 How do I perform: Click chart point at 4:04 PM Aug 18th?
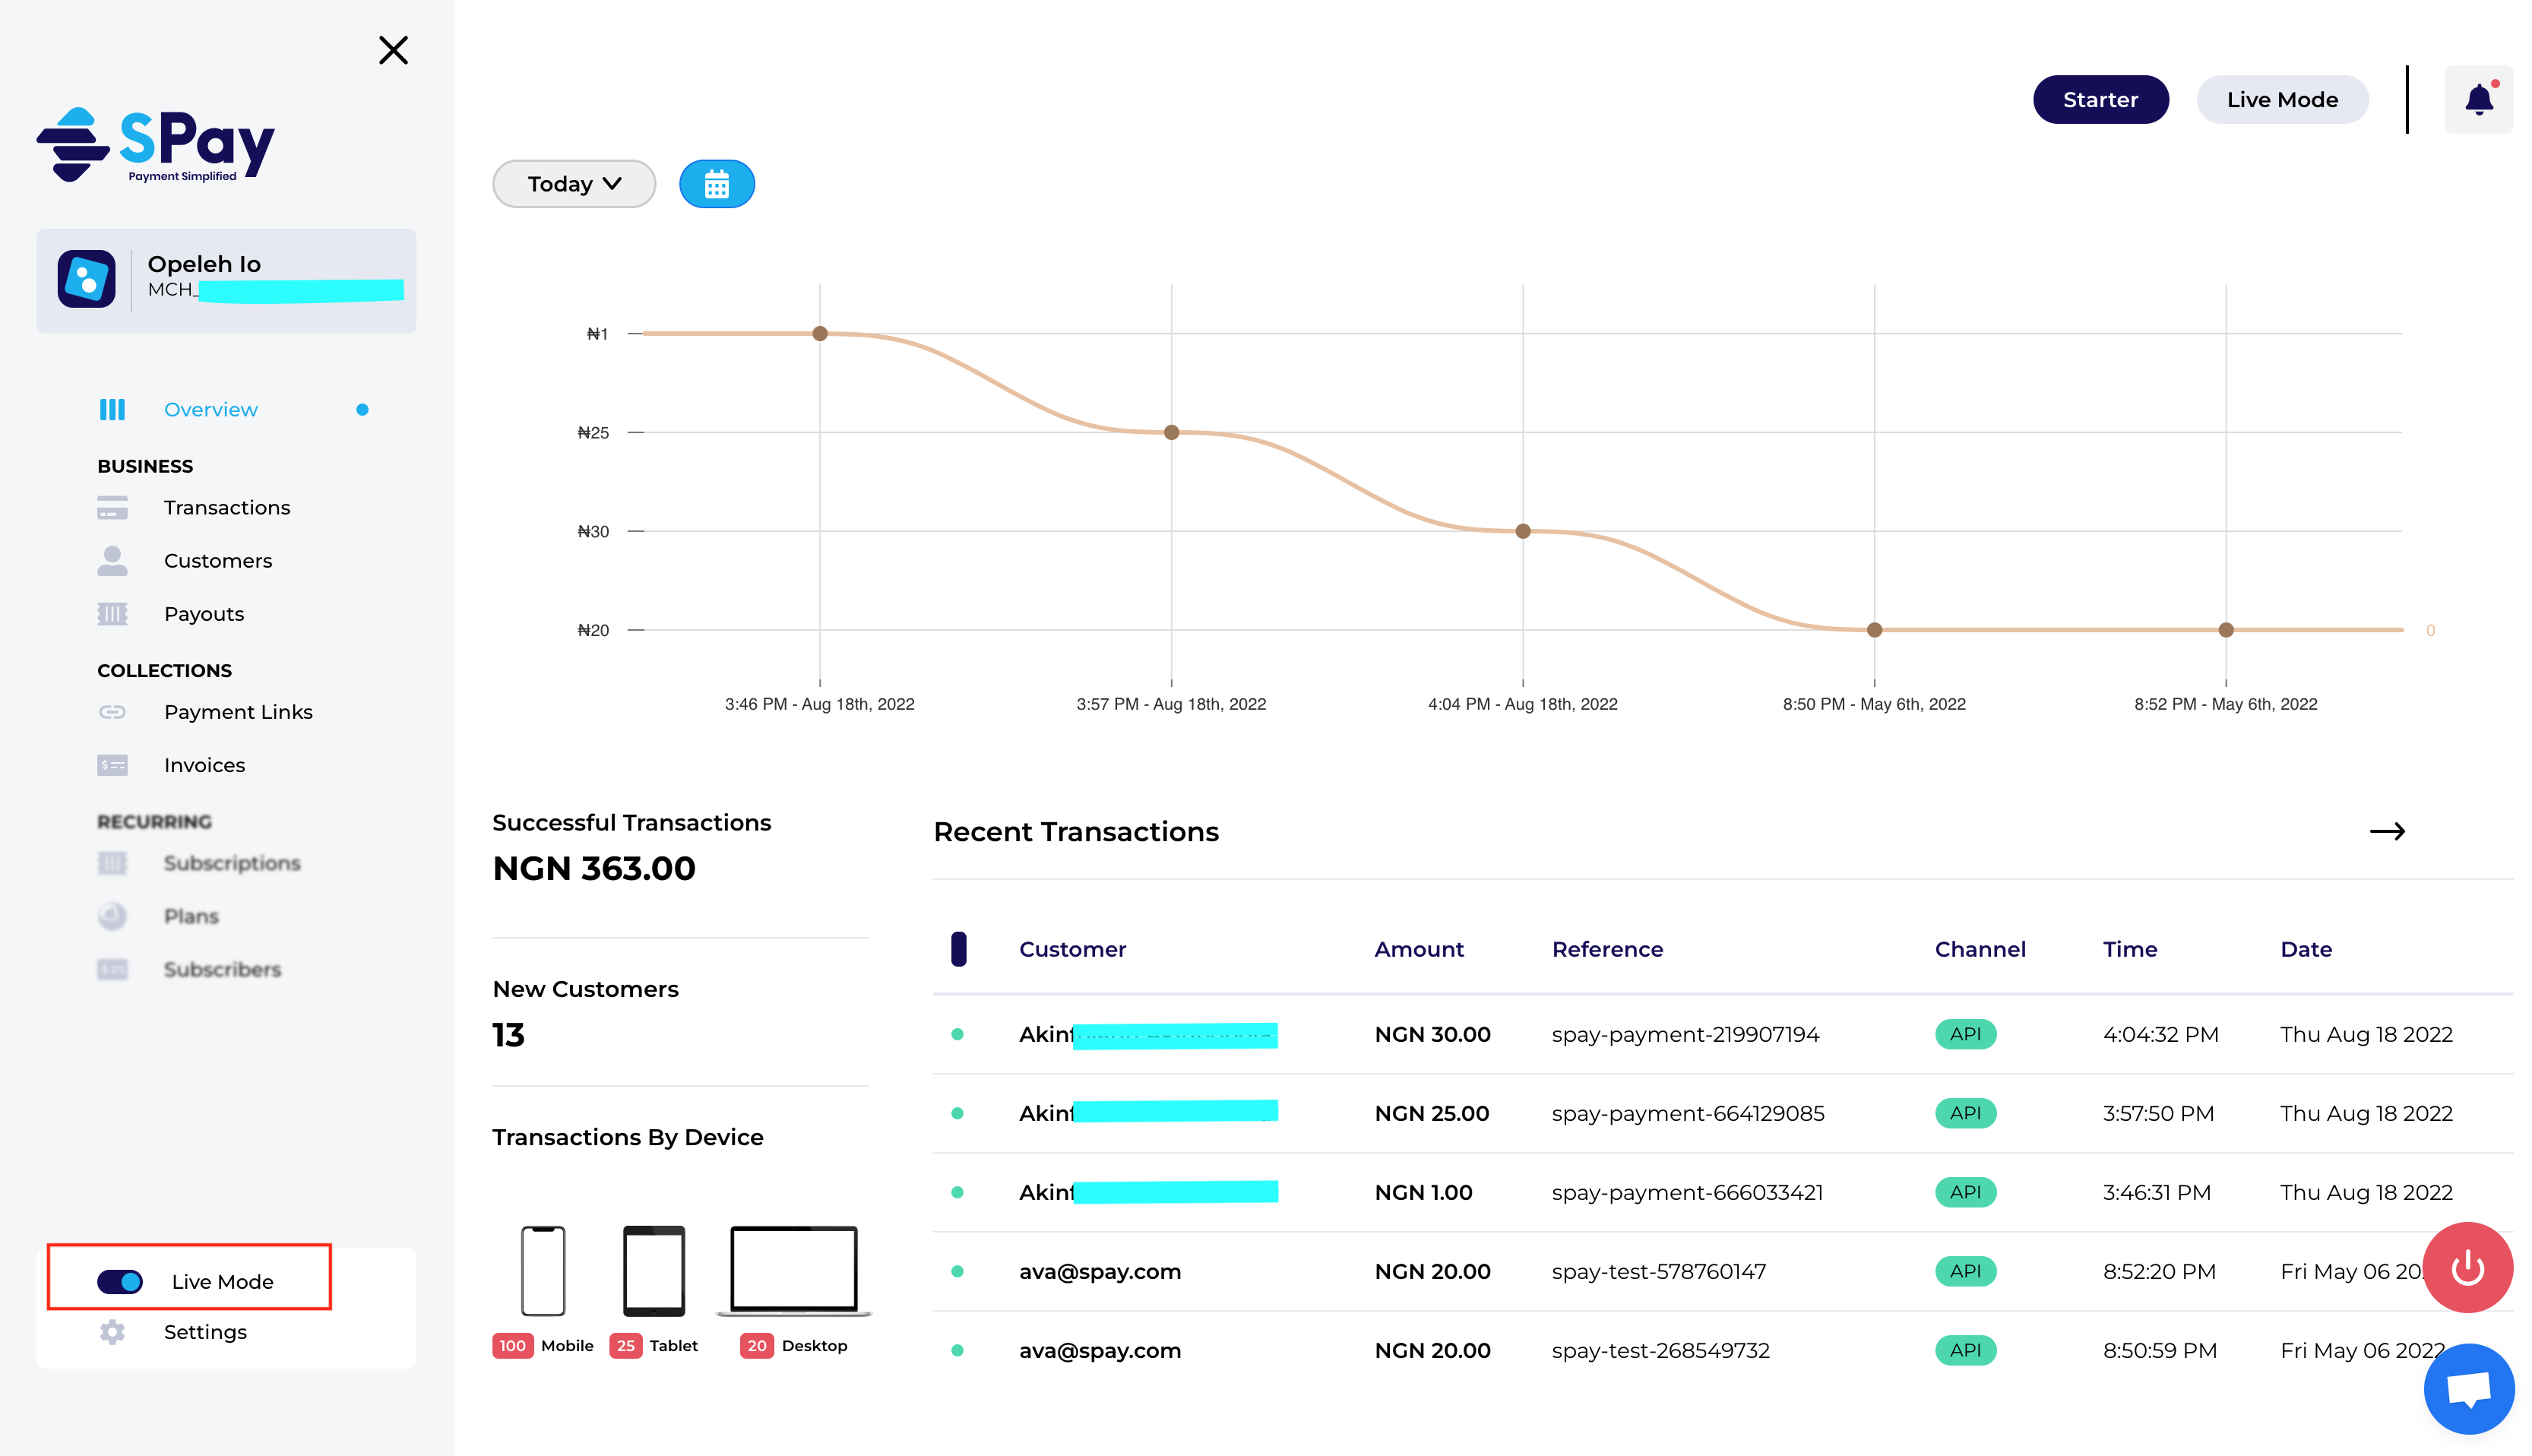pos(1523,531)
